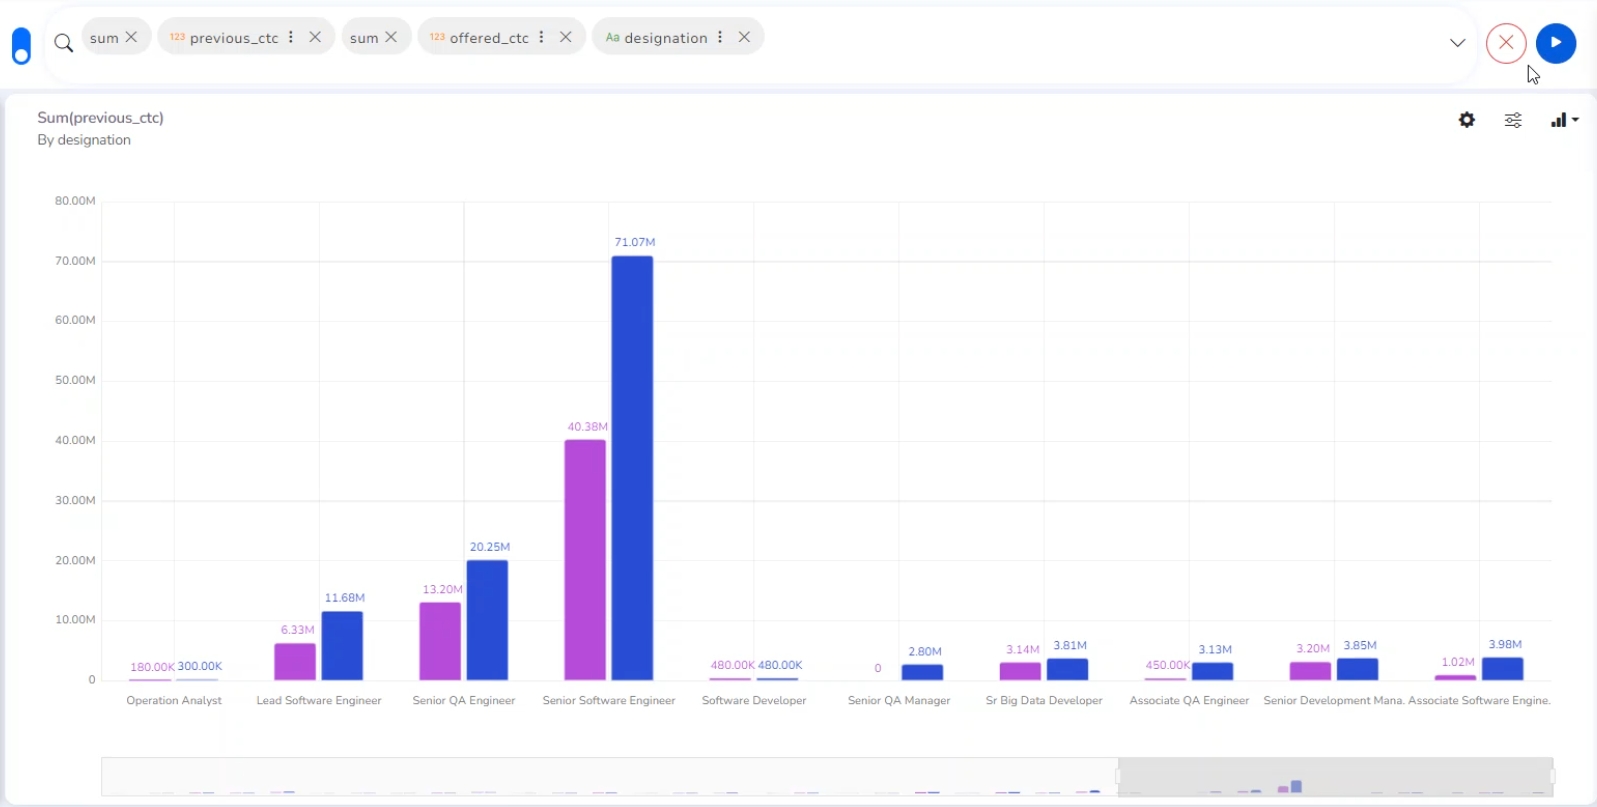Remove the designation chip with its X
Image resolution: width=1597 pixels, height=807 pixels.
coord(744,37)
